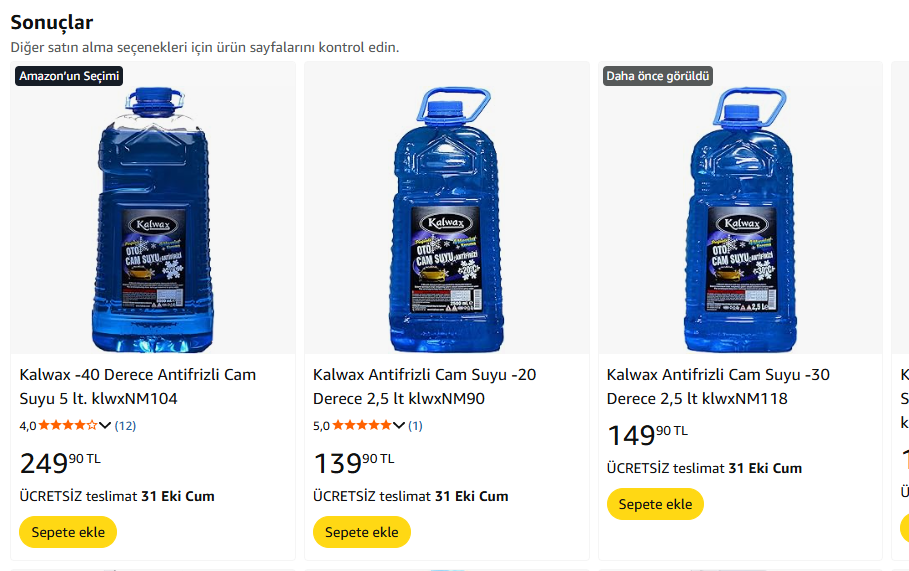This screenshot has width=909, height=571.
Task: Add Kalwax -40 Derece 5 lt to cart
Action: (68, 532)
